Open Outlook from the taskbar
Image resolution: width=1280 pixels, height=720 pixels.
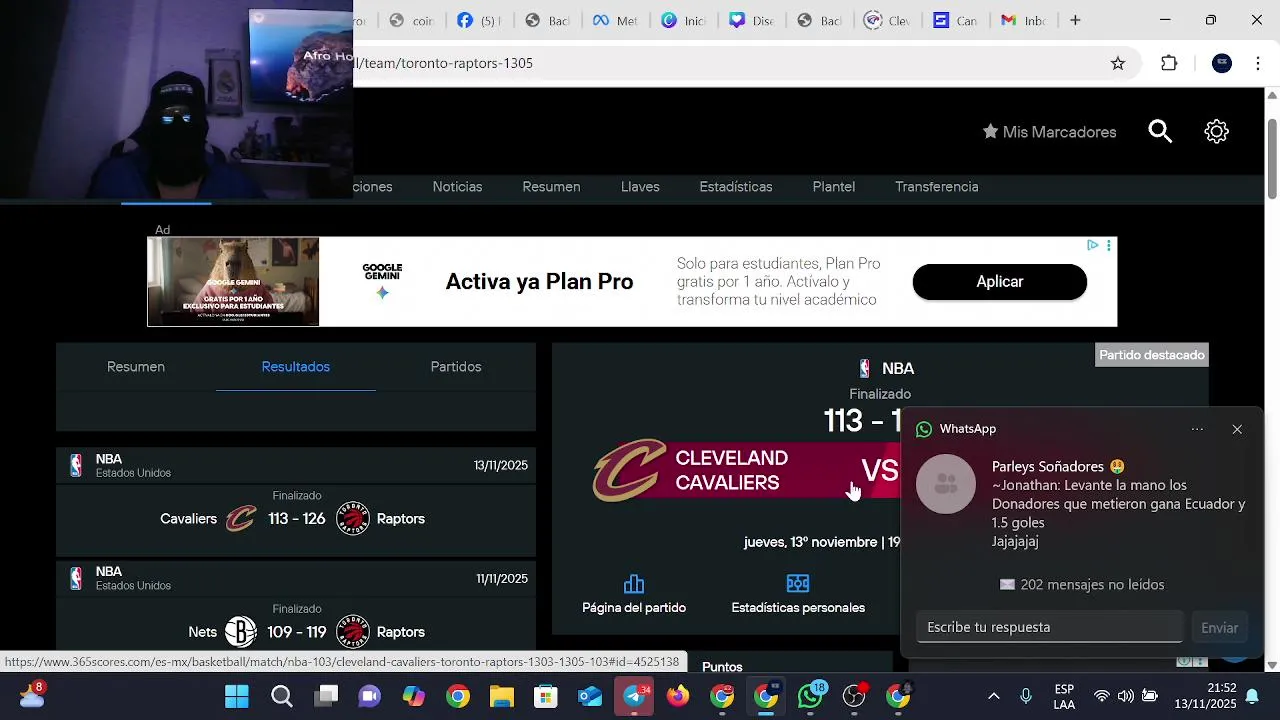pos(590,696)
